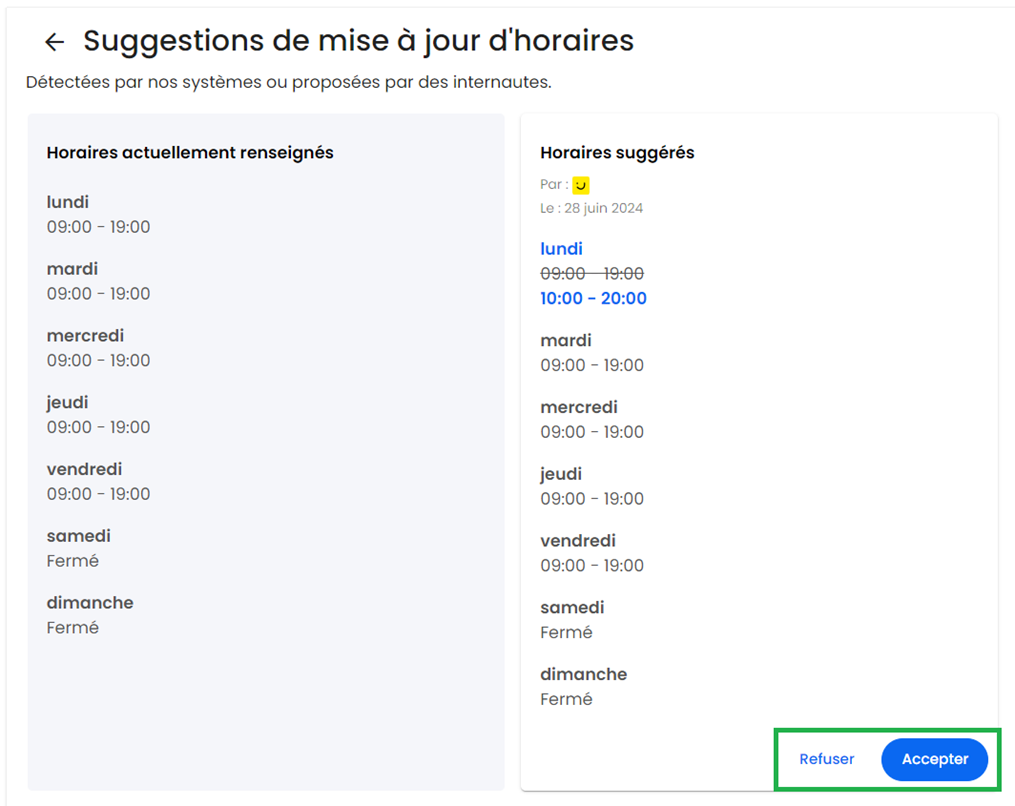This screenshot has width=1015, height=806.
Task: Click the page title 'Suggestions de mise à jour d'horaires'
Action: pos(358,41)
